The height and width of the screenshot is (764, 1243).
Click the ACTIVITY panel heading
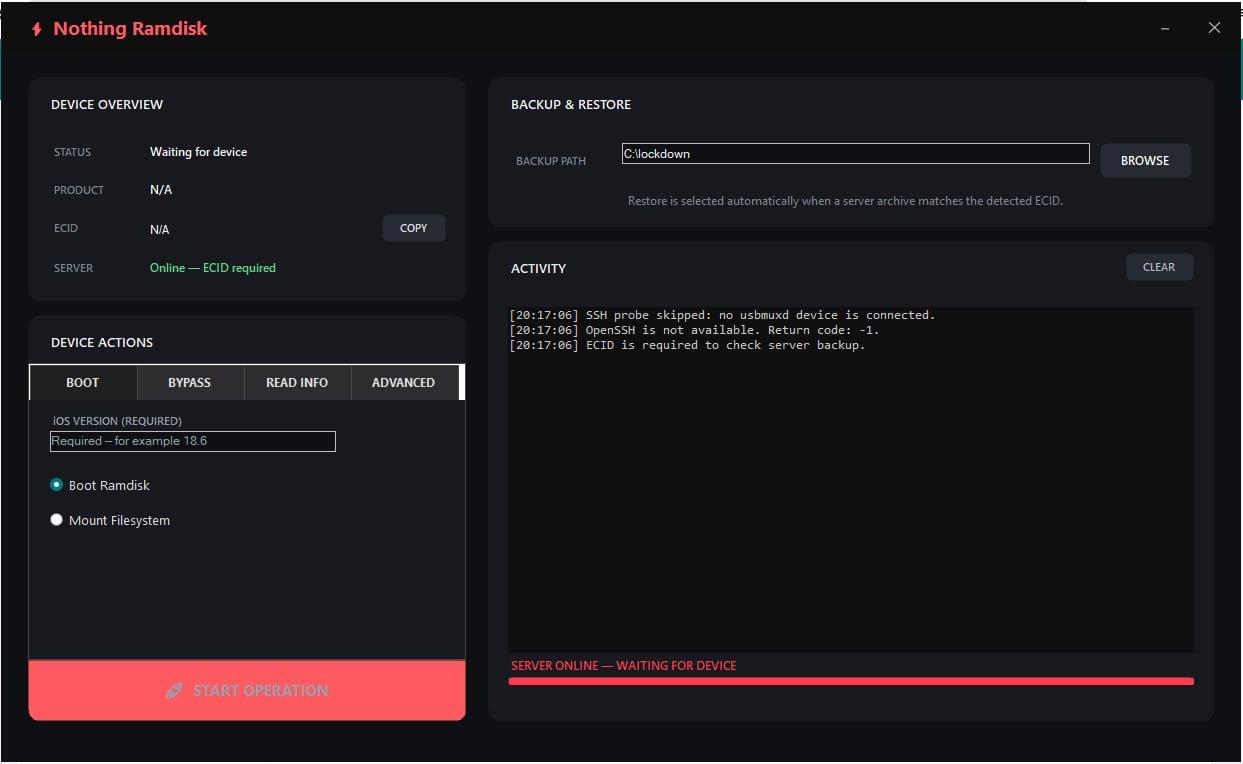click(x=538, y=268)
